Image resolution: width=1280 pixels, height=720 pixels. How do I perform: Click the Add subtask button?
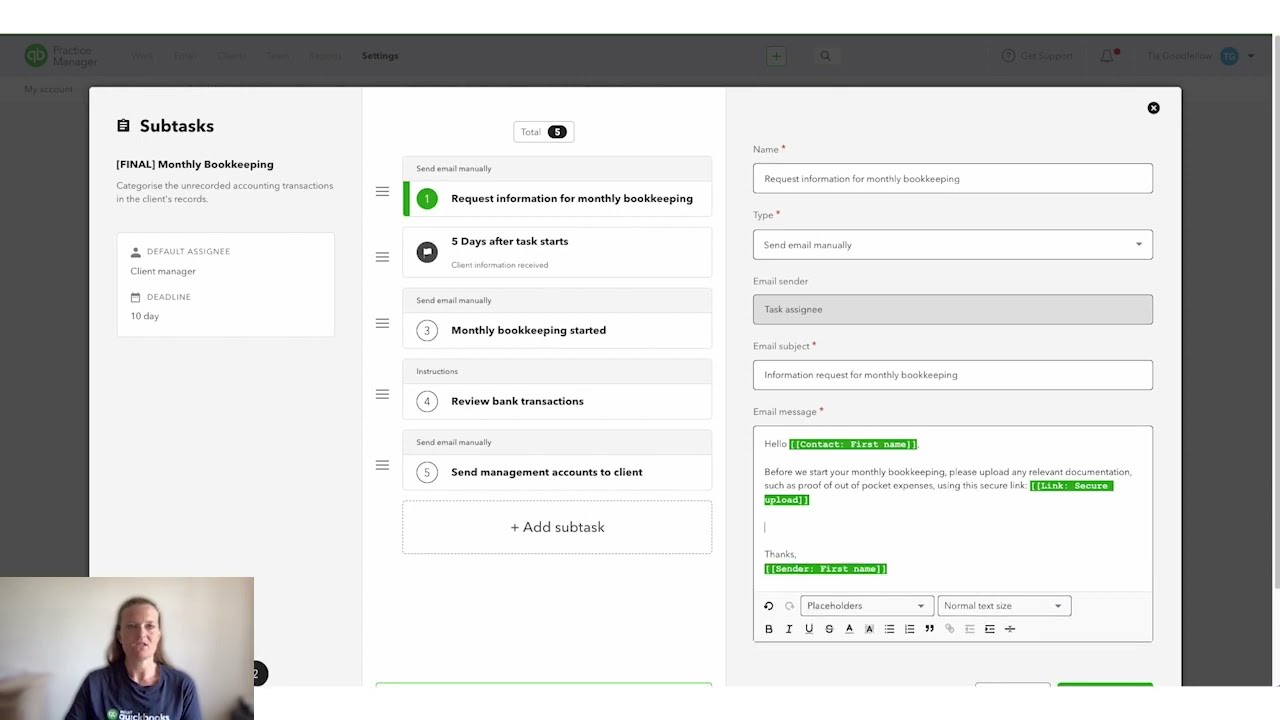(x=557, y=527)
